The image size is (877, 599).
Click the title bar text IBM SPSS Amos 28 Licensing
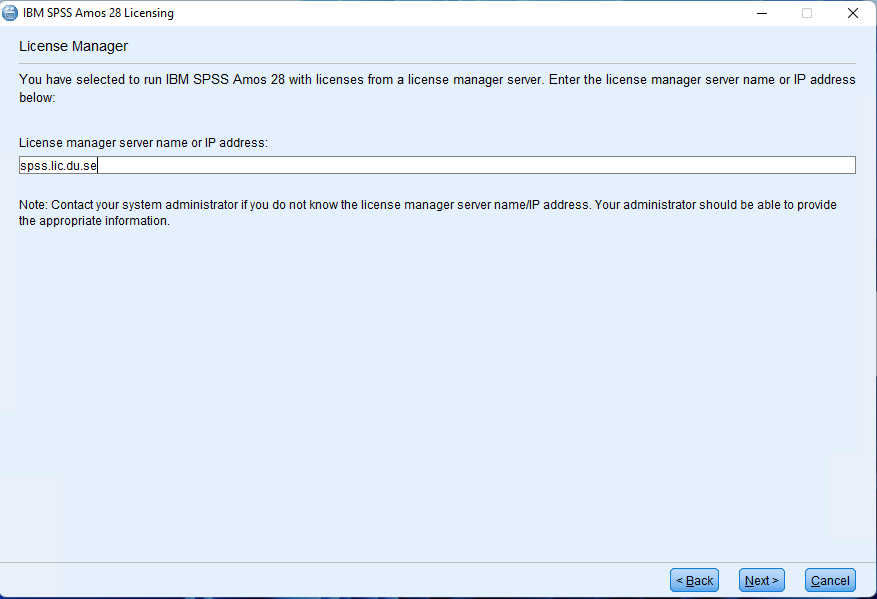tap(99, 13)
